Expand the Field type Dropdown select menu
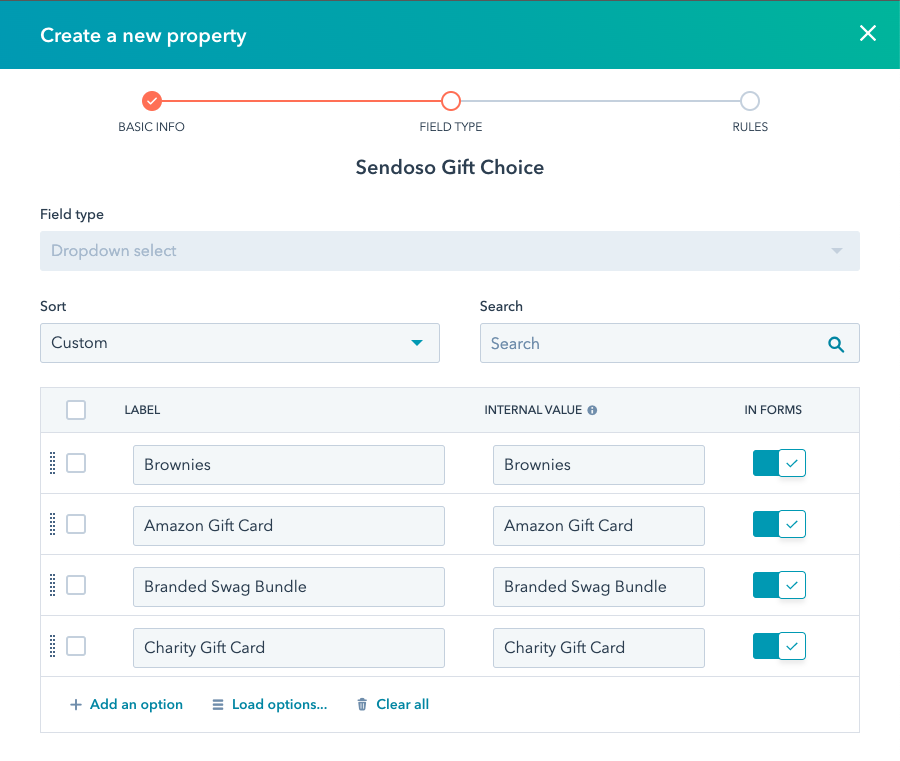This screenshot has height=761, width=900. coord(449,251)
